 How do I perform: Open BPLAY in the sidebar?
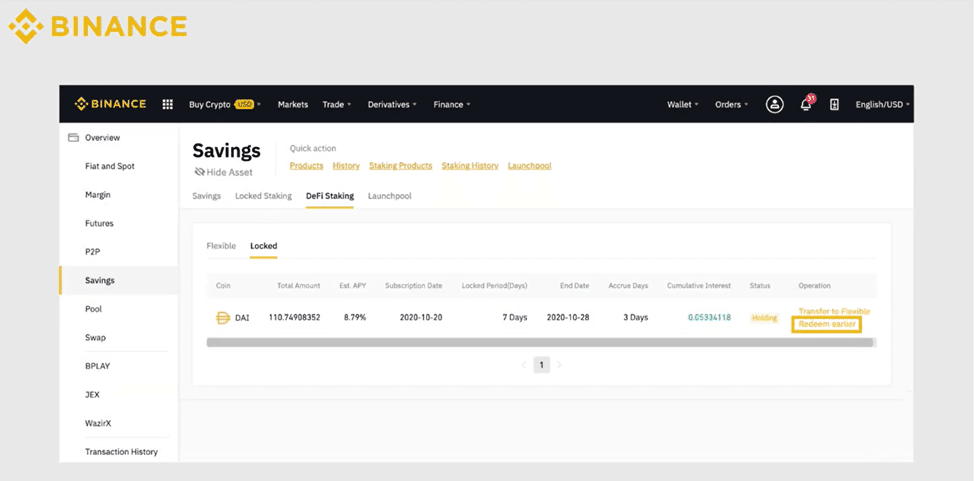[x=98, y=366]
